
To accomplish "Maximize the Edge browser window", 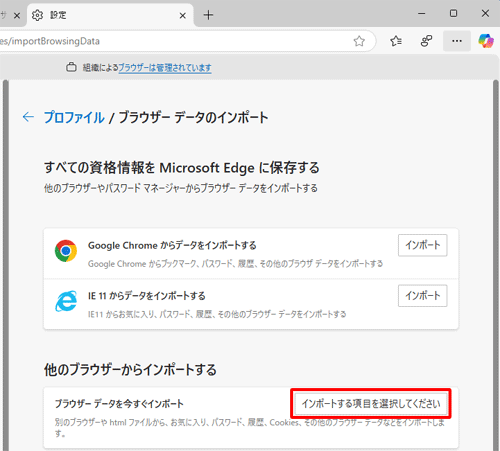I will click(x=453, y=14).
